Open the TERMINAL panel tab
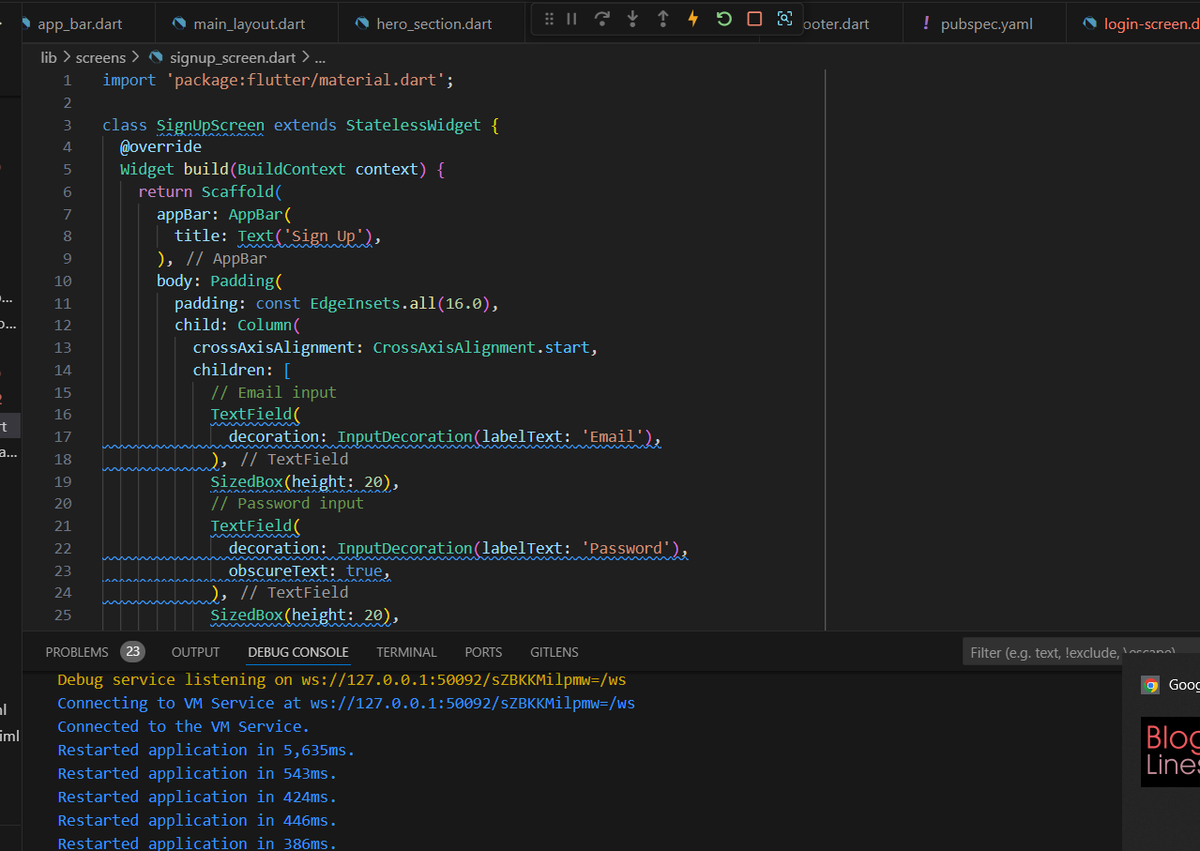Screen dimensions: 1200x851 [x=406, y=652]
